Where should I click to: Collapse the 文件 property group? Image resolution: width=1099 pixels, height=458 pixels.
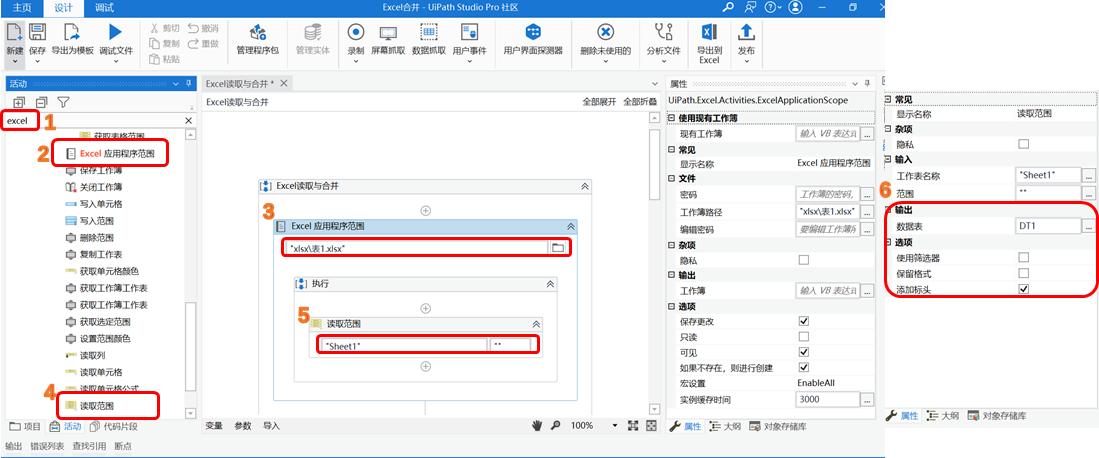(671, 179)
